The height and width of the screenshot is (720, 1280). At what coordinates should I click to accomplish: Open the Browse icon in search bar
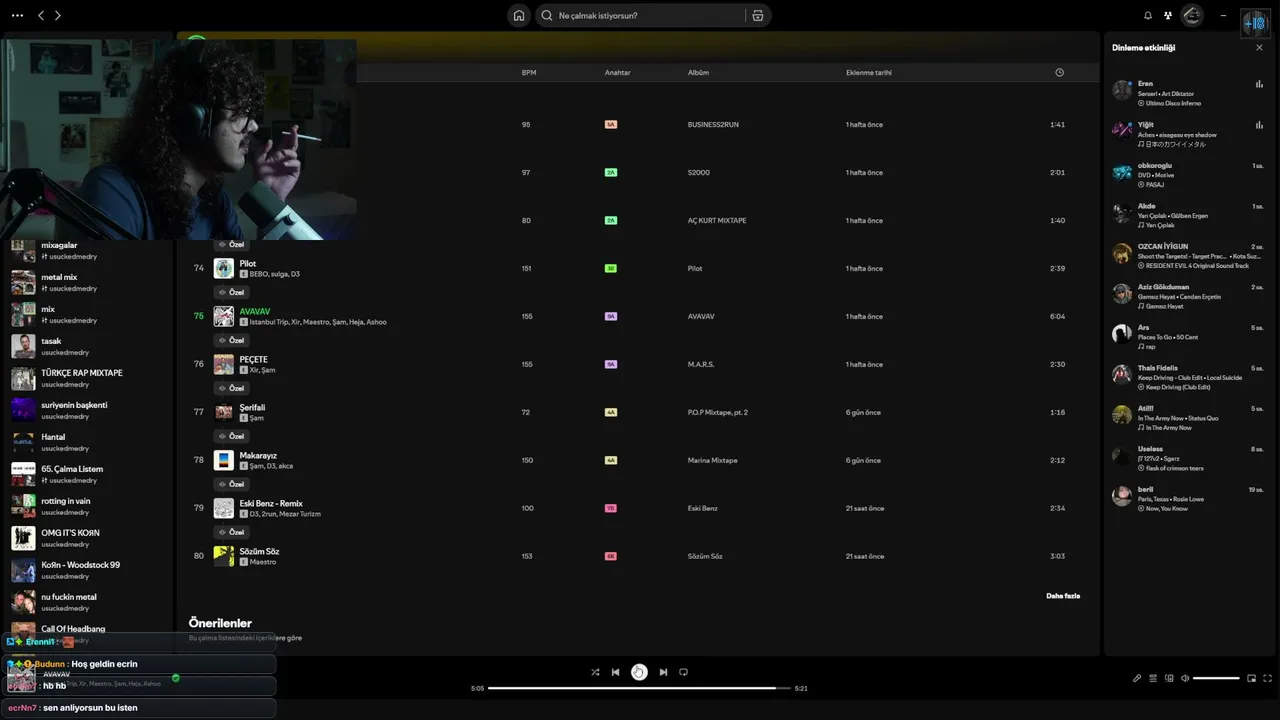pyautogui.click(x=758, y=16)
